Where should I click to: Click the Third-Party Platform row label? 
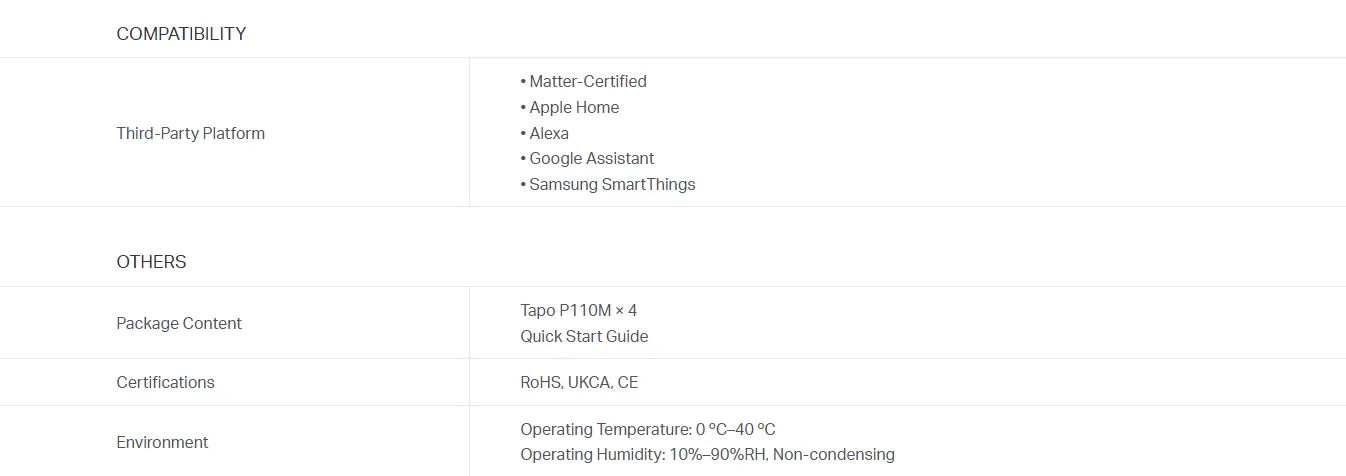[190, 133]
